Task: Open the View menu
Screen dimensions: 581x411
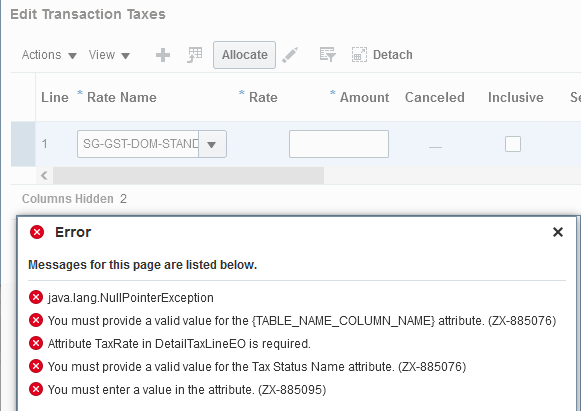Action: 109,55
